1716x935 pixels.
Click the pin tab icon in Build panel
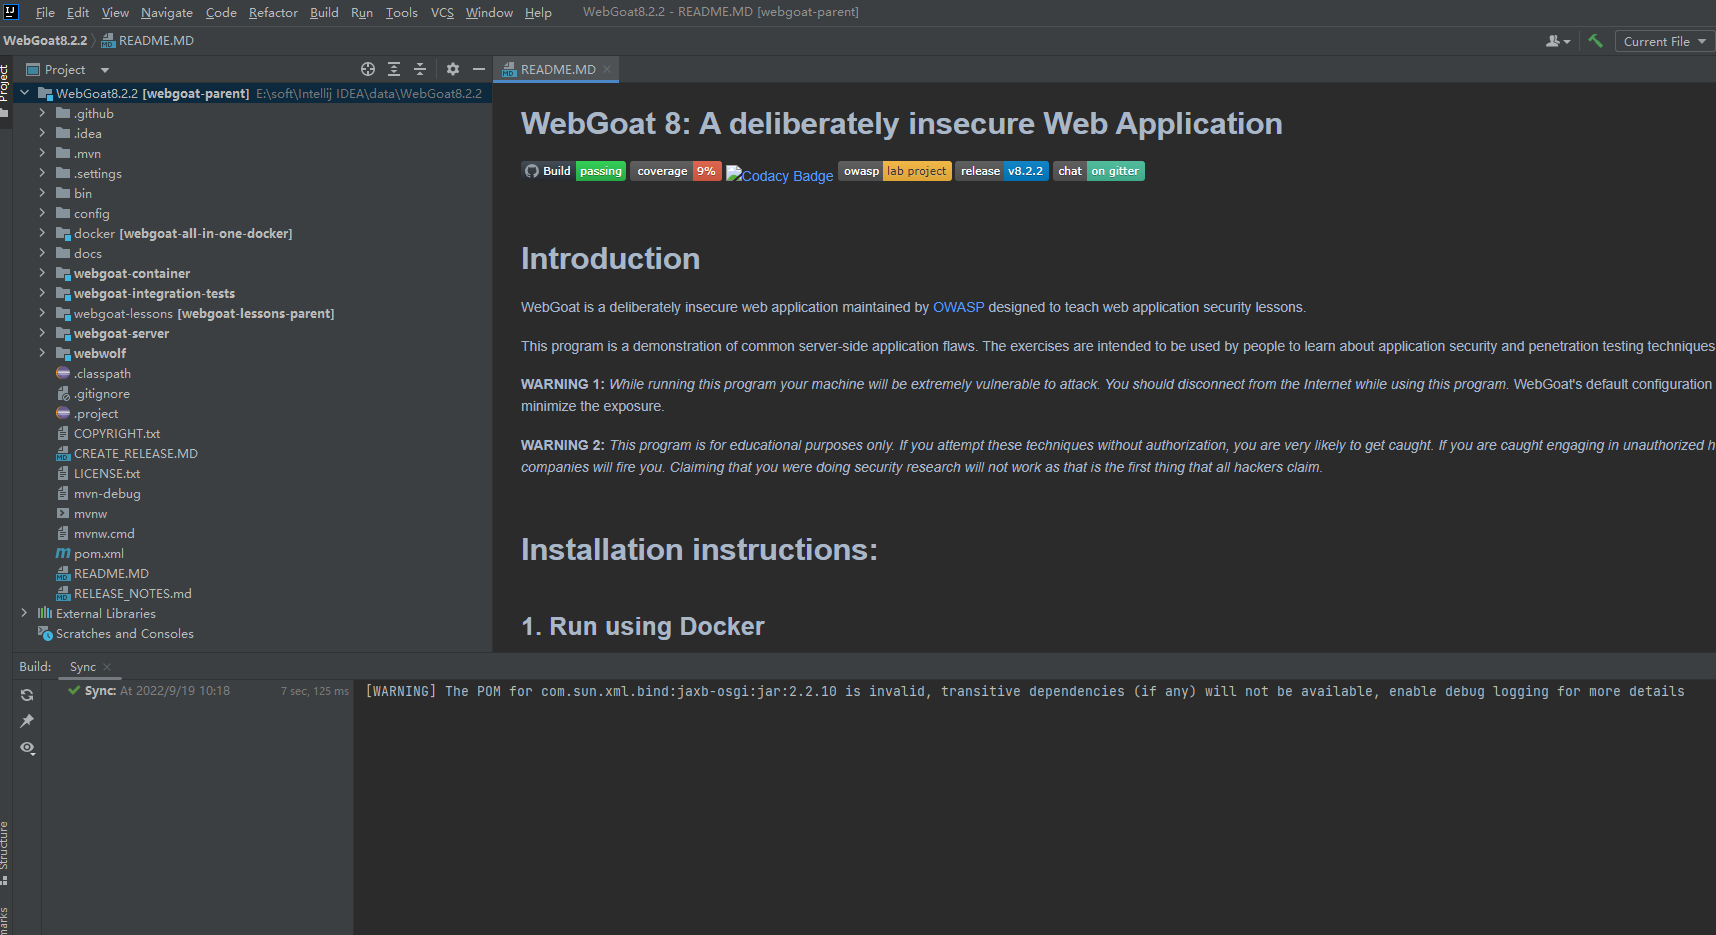point(27,721)
